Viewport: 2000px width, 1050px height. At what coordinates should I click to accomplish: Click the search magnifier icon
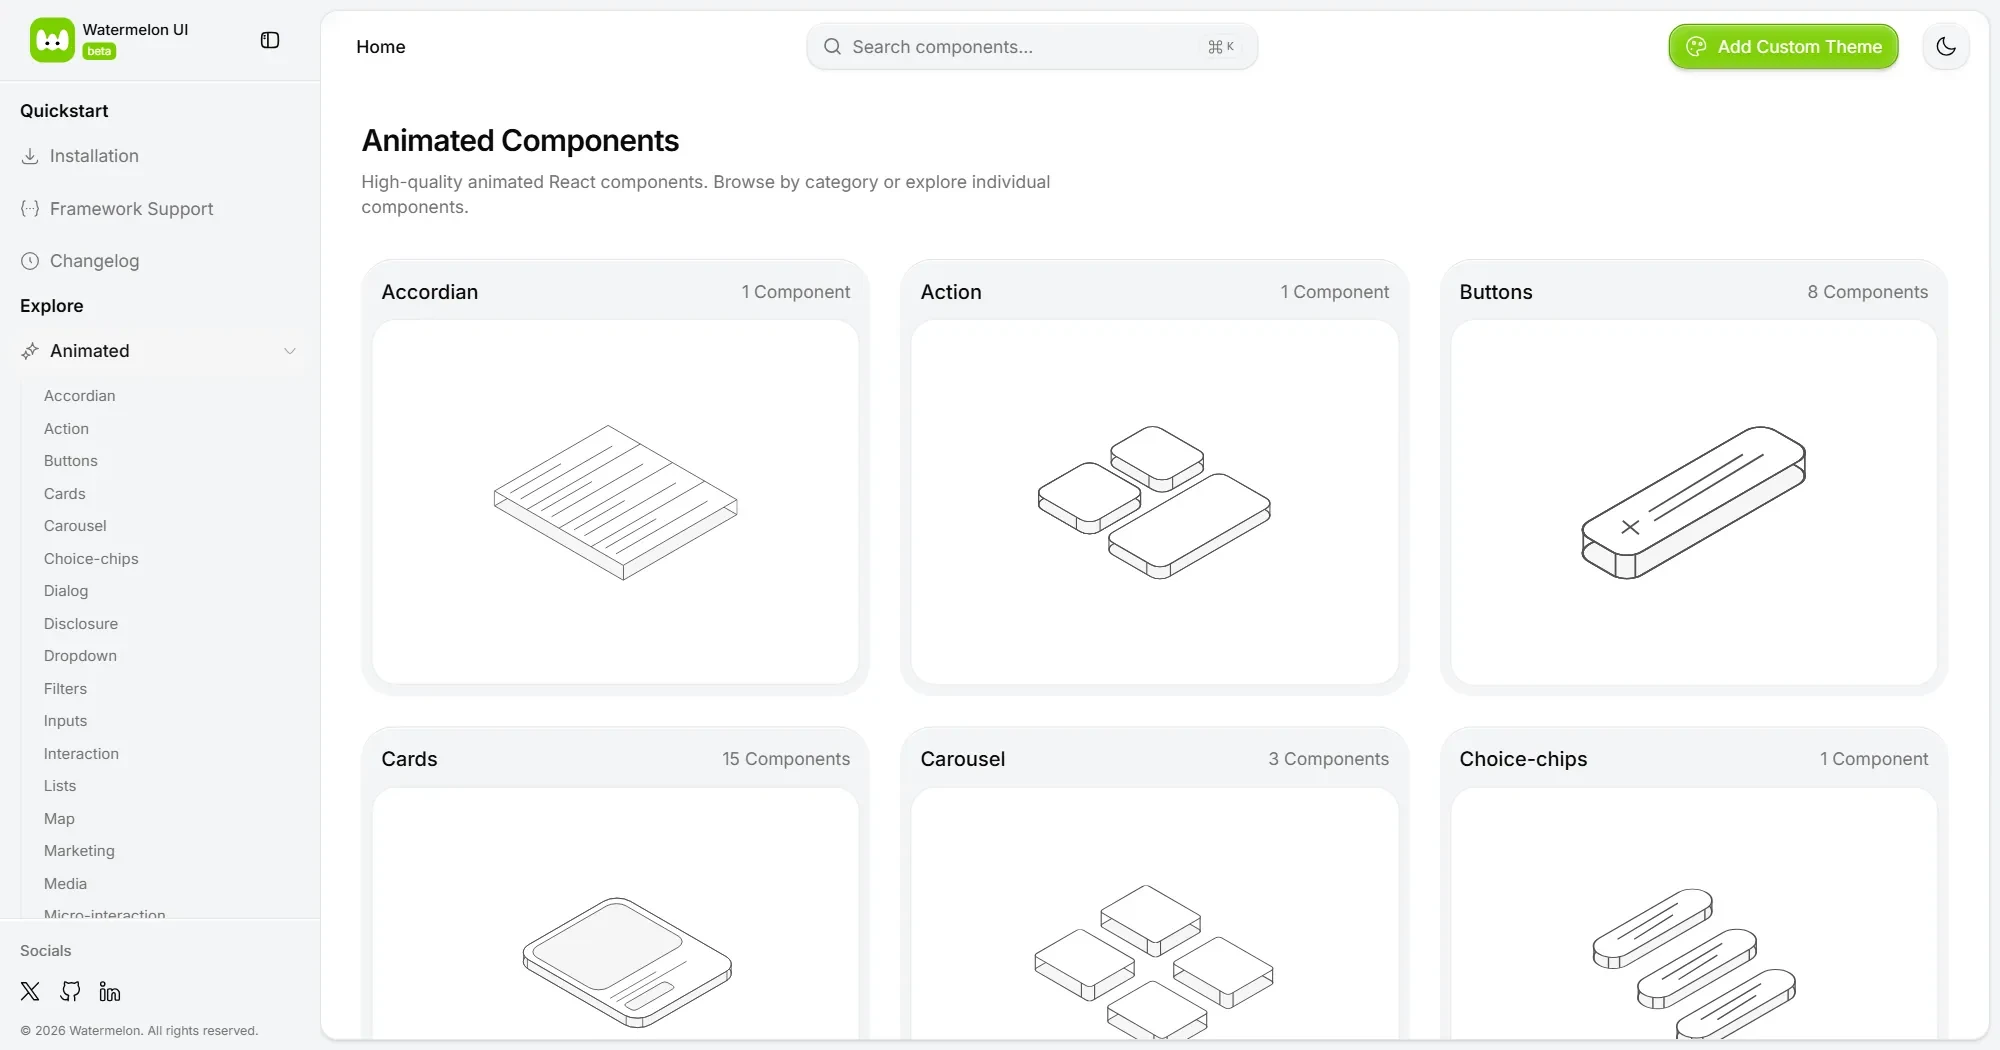point(832,47)
